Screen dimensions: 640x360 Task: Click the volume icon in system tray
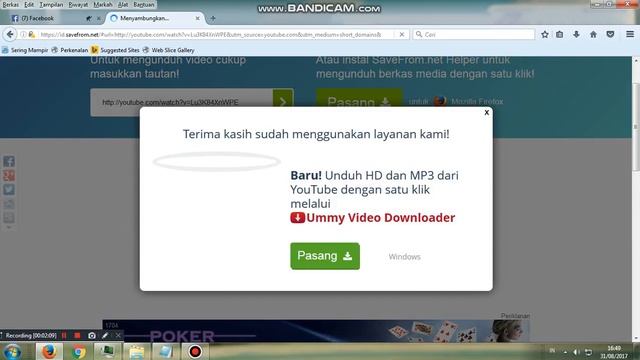tap(576, 352)
